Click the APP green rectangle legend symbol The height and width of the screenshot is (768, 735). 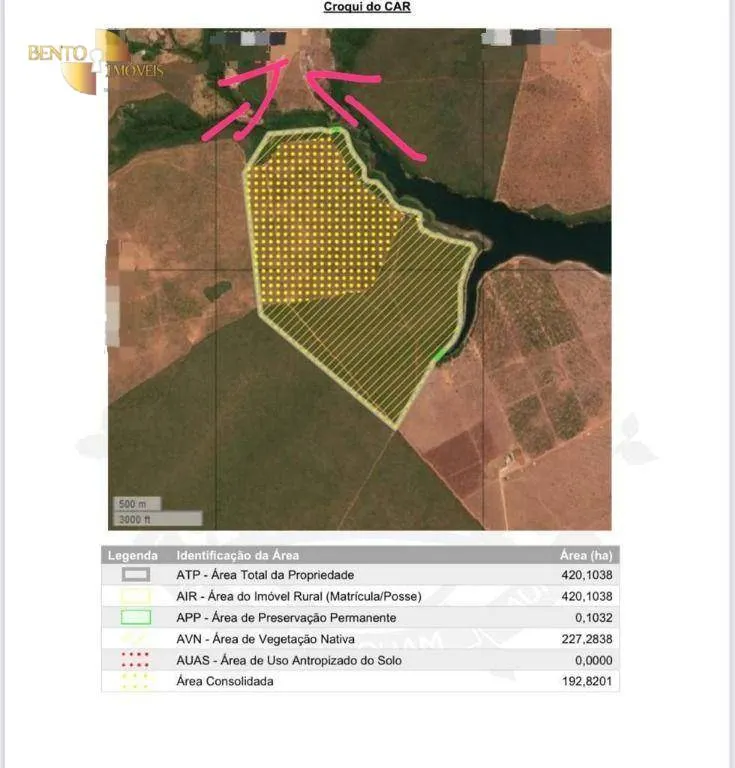point(136,617)
